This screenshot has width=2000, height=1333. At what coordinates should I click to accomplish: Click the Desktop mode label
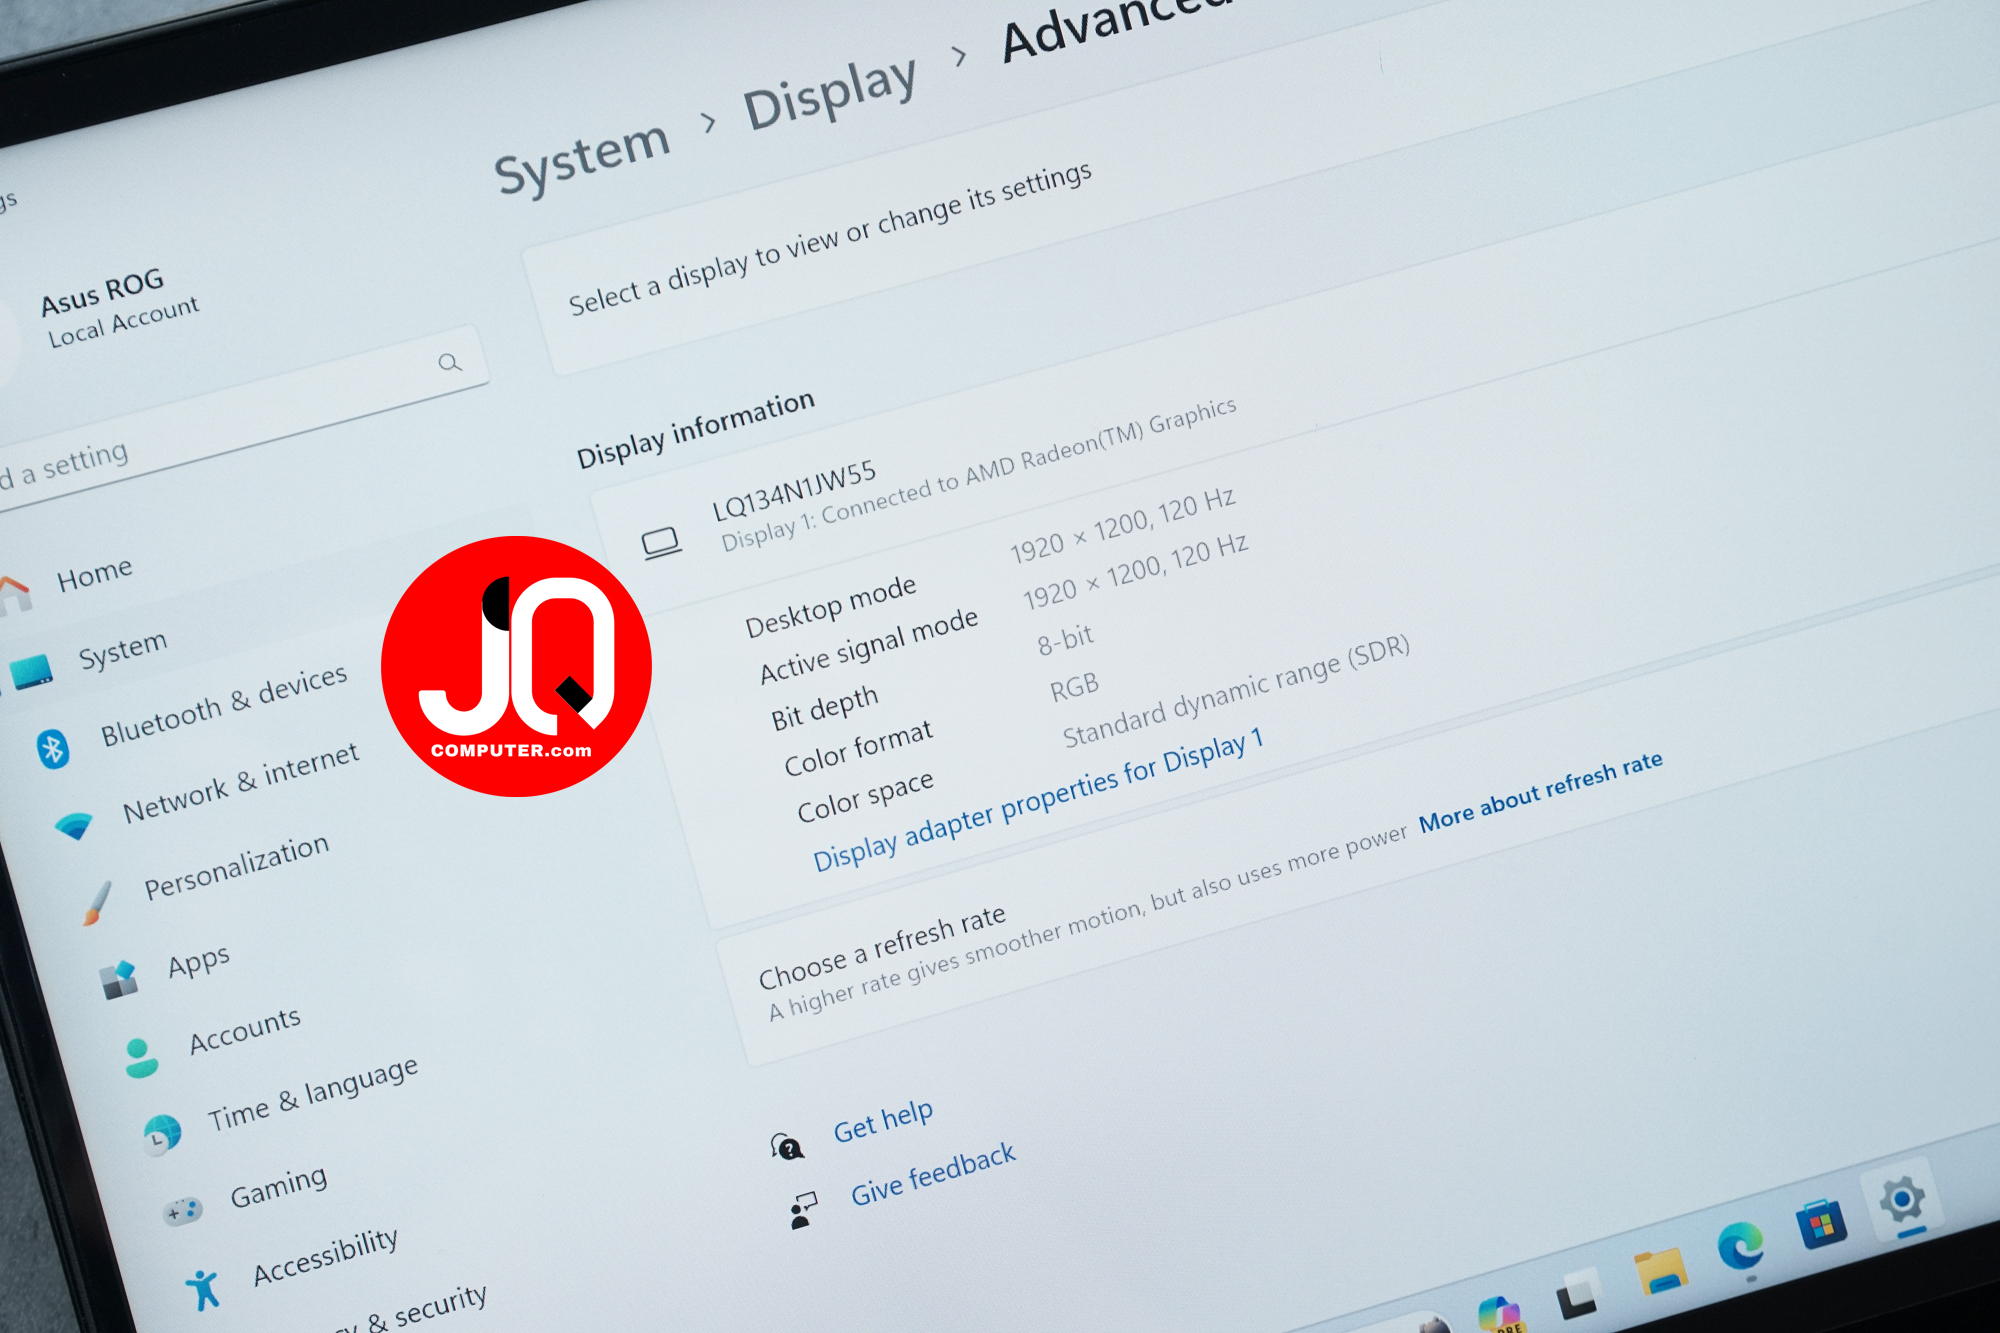tap(831, 606)
